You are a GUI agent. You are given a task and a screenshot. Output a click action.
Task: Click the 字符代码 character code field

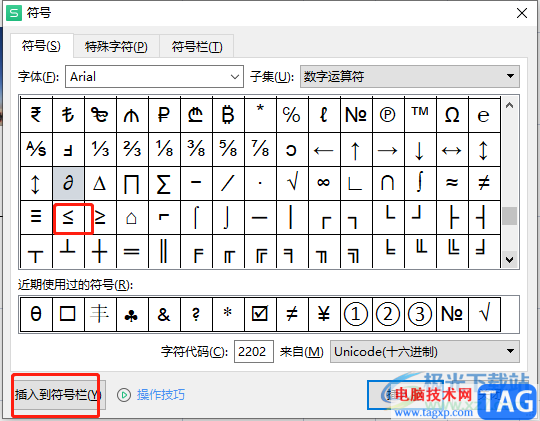254,352
